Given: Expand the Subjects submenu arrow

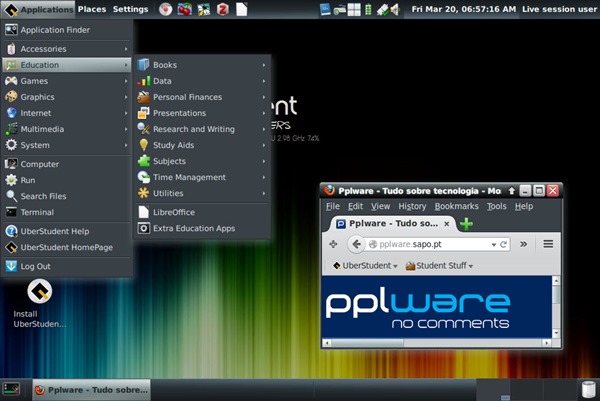Looking at the screenshot, I should point(264,161).
